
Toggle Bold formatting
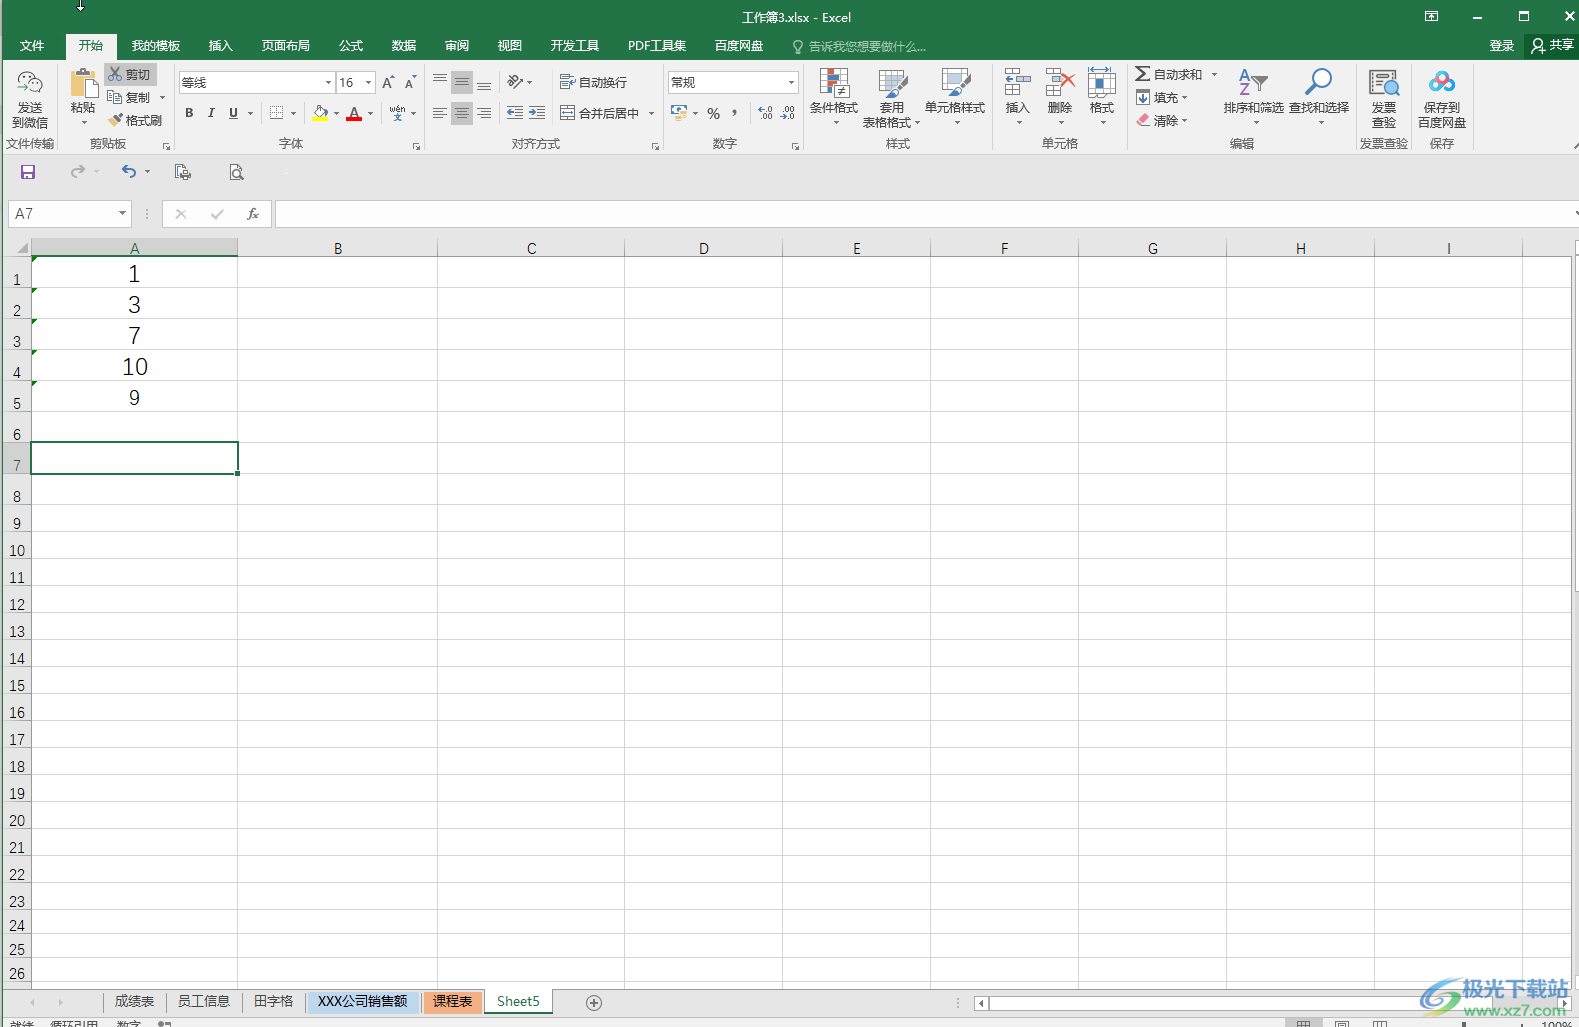[189, 113]
